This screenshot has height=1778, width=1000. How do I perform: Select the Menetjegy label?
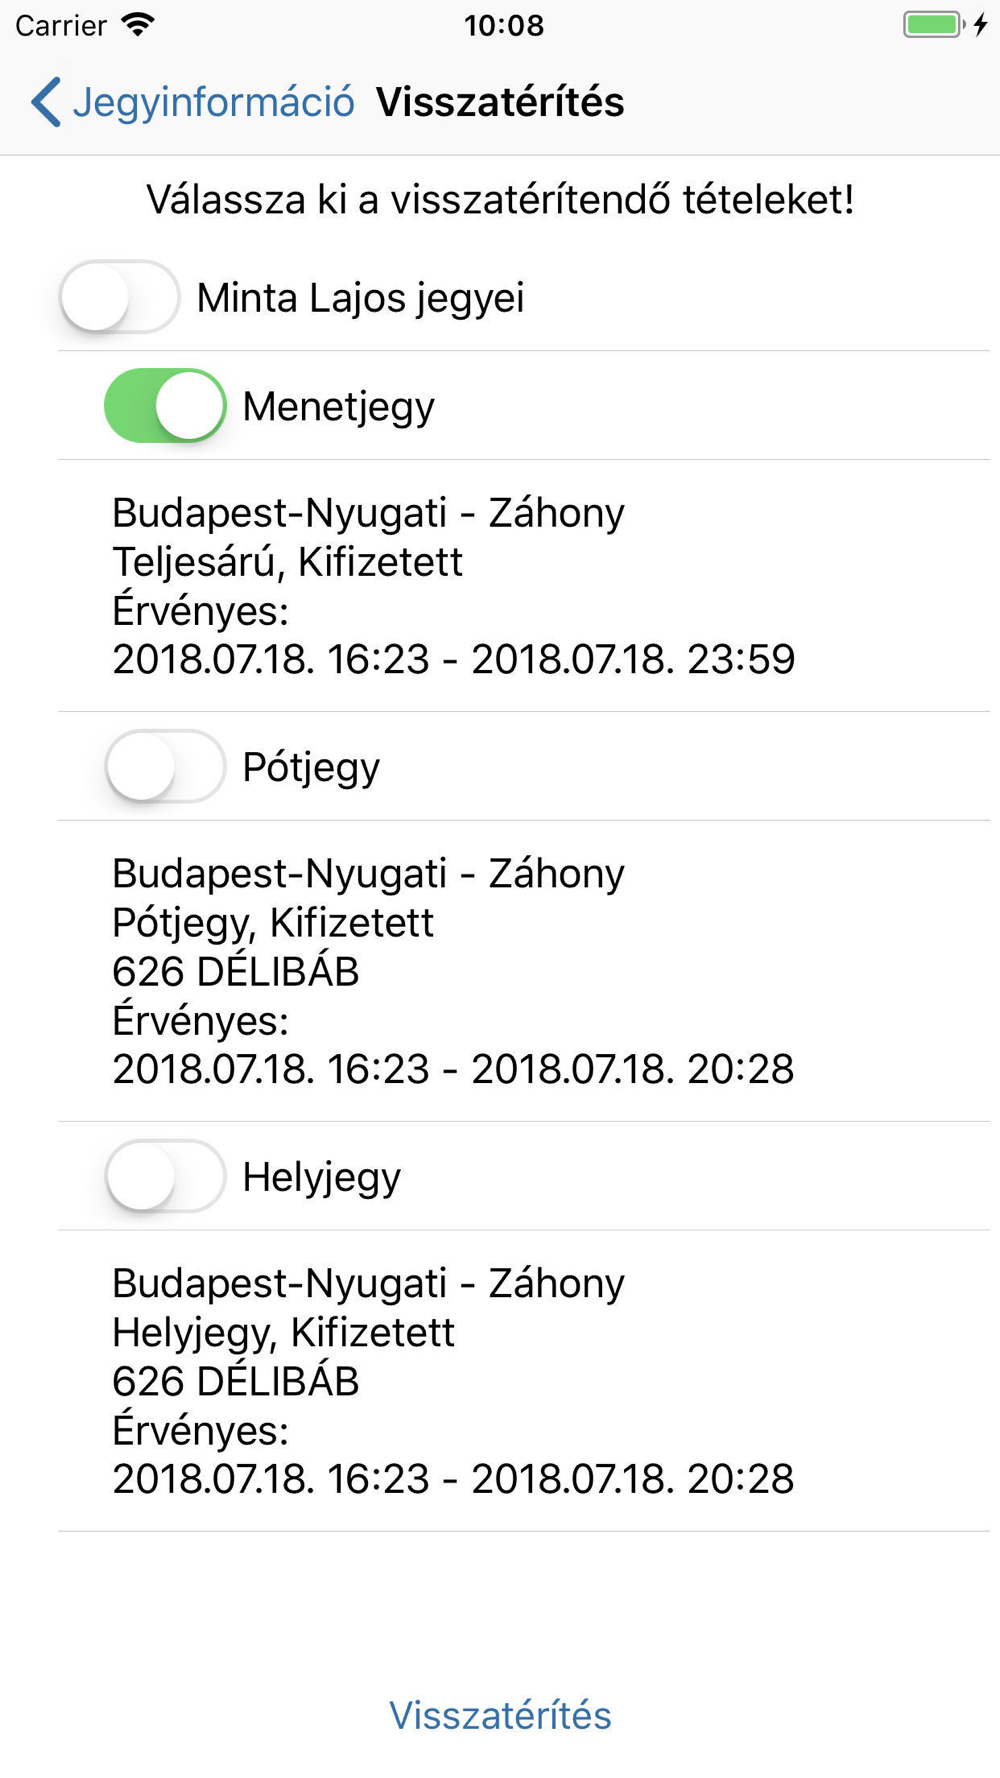339,407
